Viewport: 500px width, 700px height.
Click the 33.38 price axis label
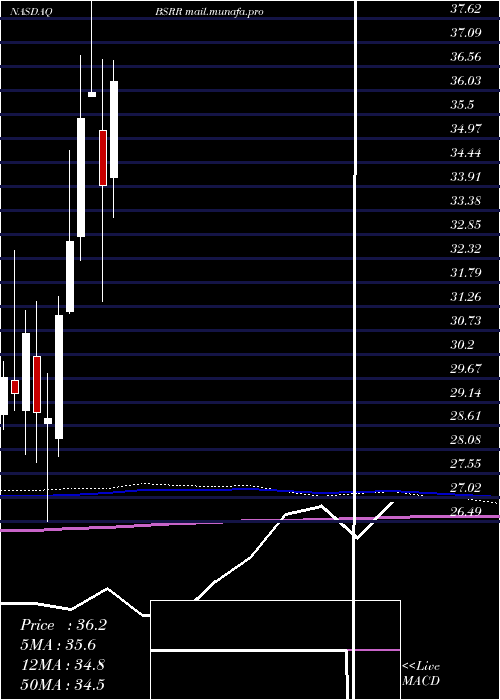coord(466,200)
